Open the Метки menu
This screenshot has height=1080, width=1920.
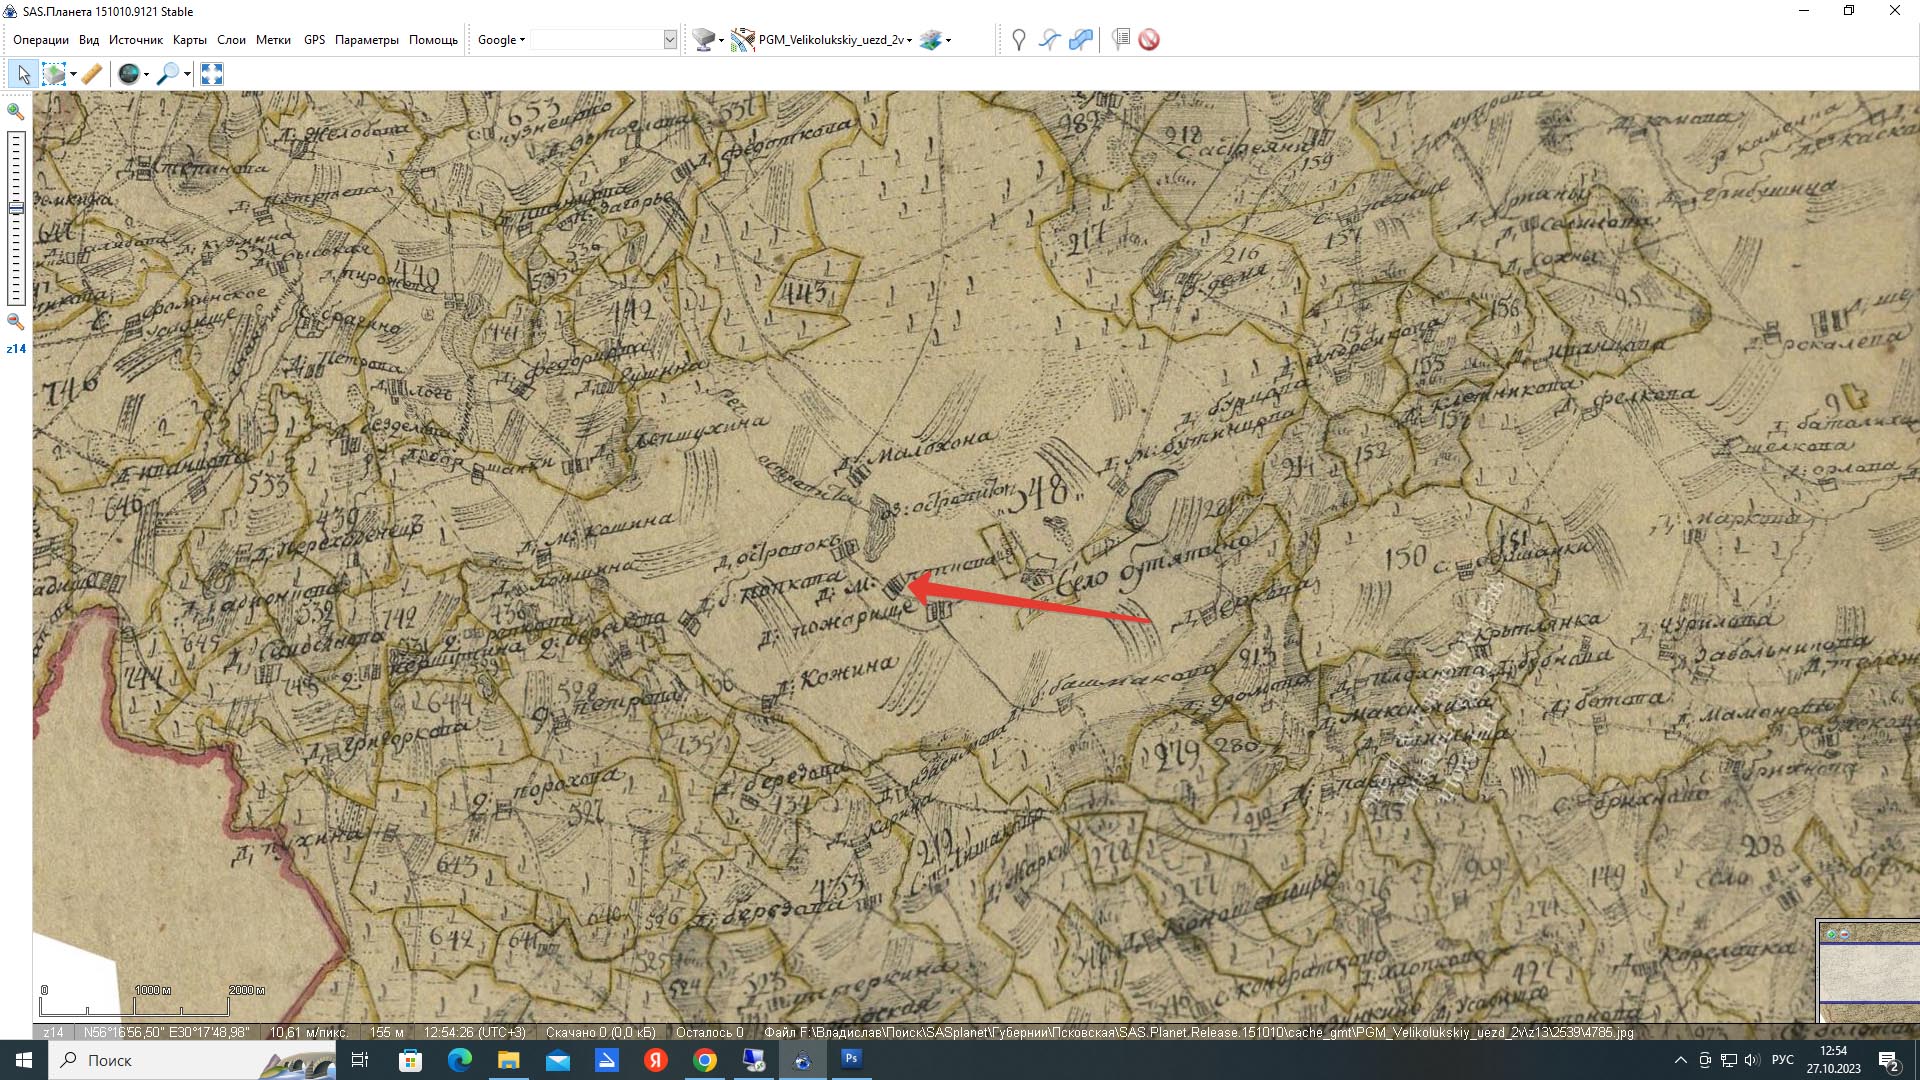pyautogui.click(x=273, y=40)
